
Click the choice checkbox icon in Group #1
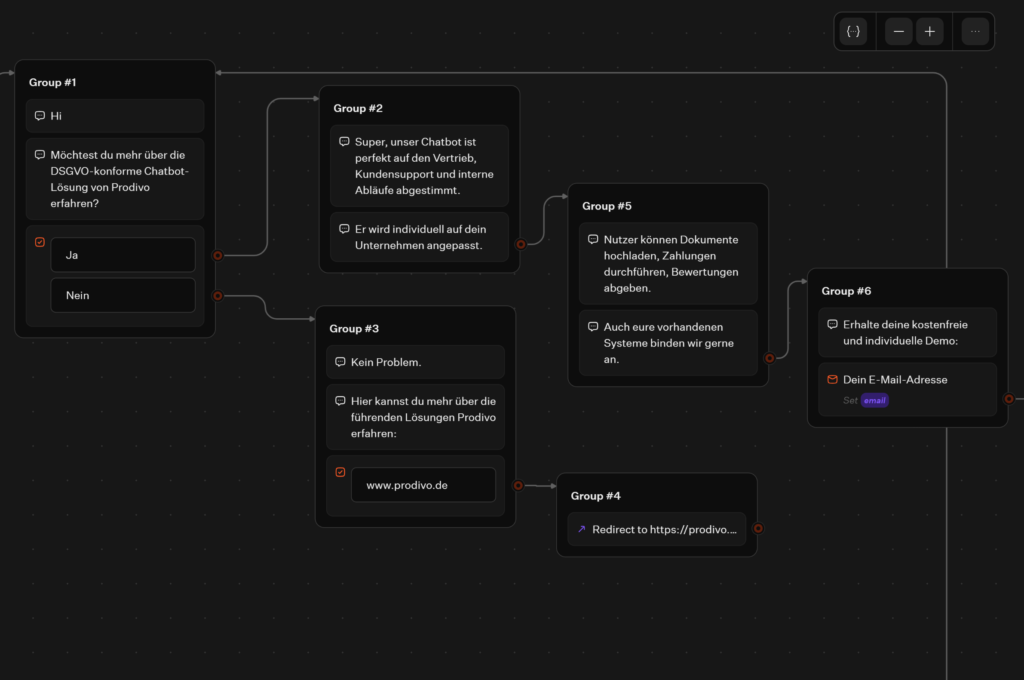click(x=40, y=242)
